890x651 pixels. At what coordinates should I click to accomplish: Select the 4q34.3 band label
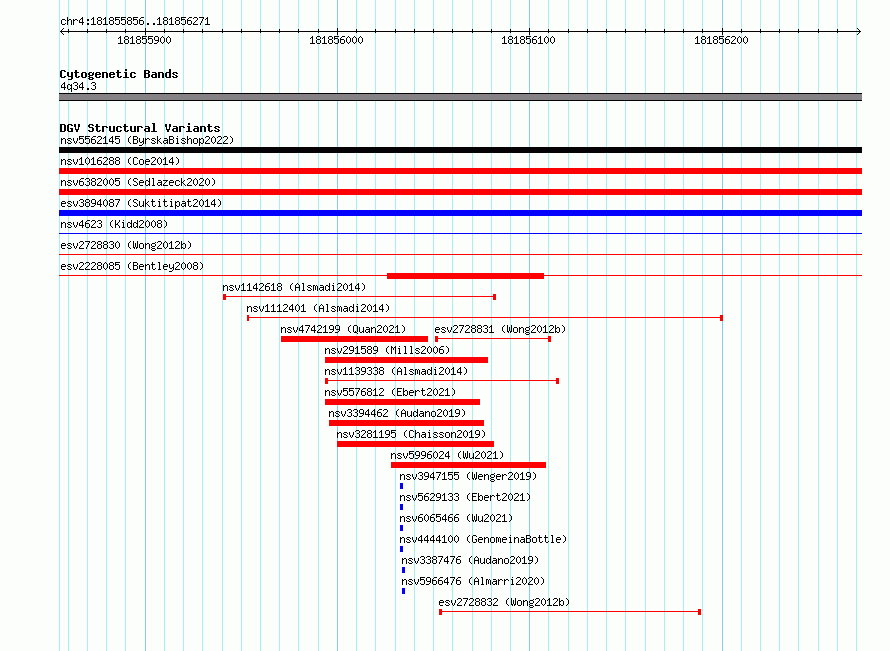(x=78, y=86)
